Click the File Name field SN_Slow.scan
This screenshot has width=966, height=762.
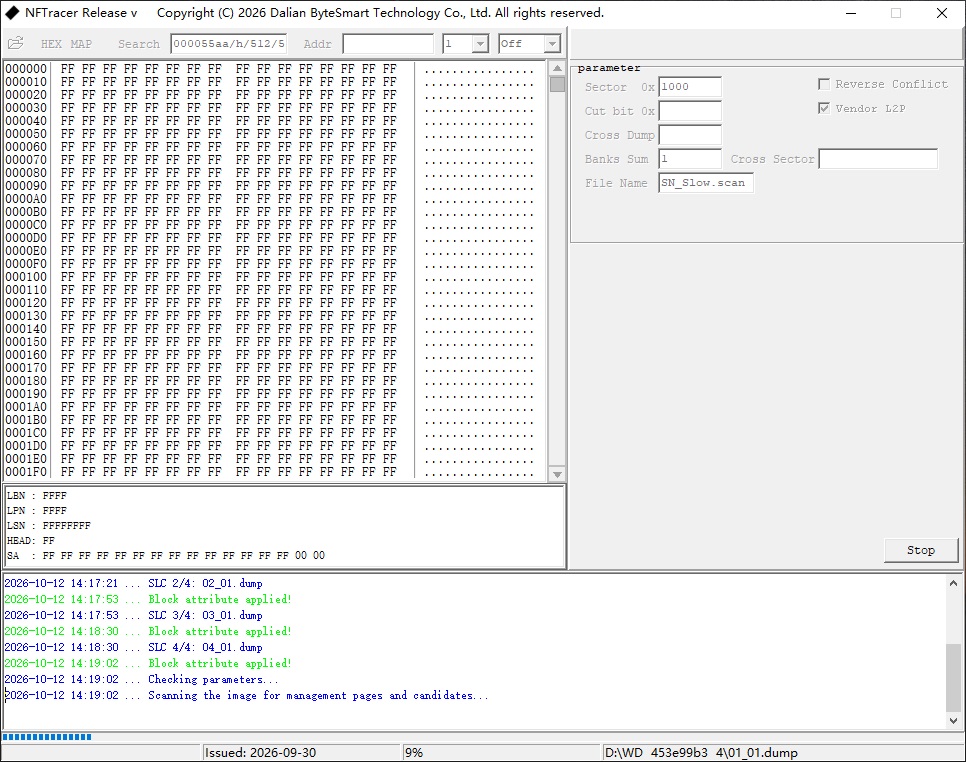(x=705, y=183)
